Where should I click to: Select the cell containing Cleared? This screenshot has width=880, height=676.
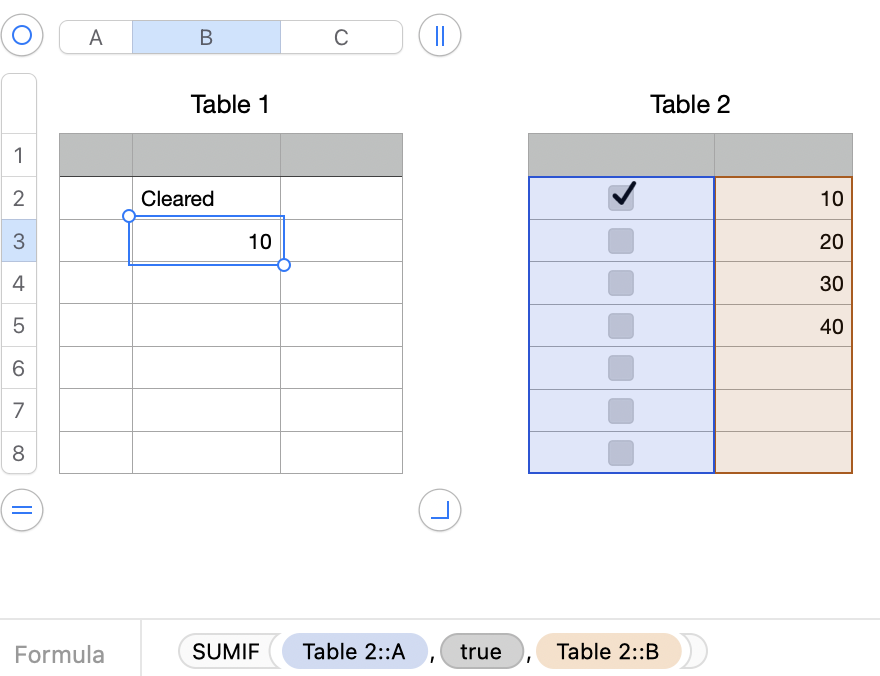tap(206, 199)
